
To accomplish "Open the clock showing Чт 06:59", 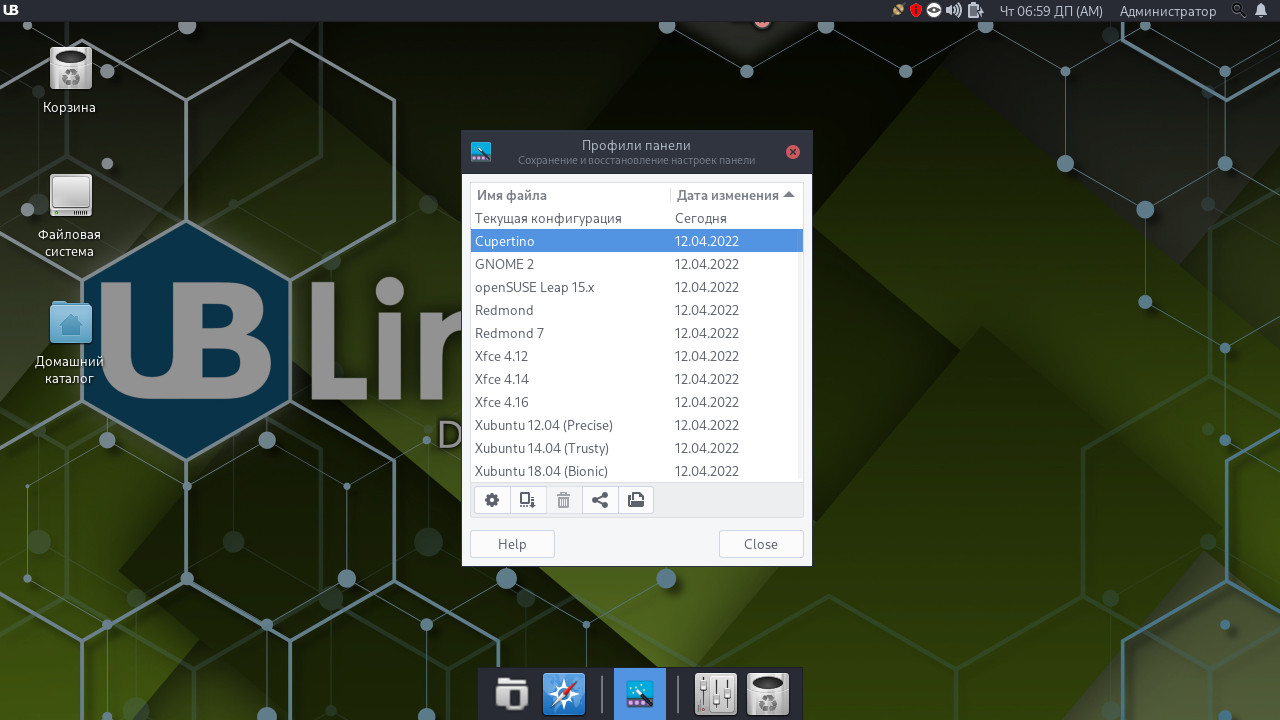I will pyautogui.click(x=1051, y=11).
